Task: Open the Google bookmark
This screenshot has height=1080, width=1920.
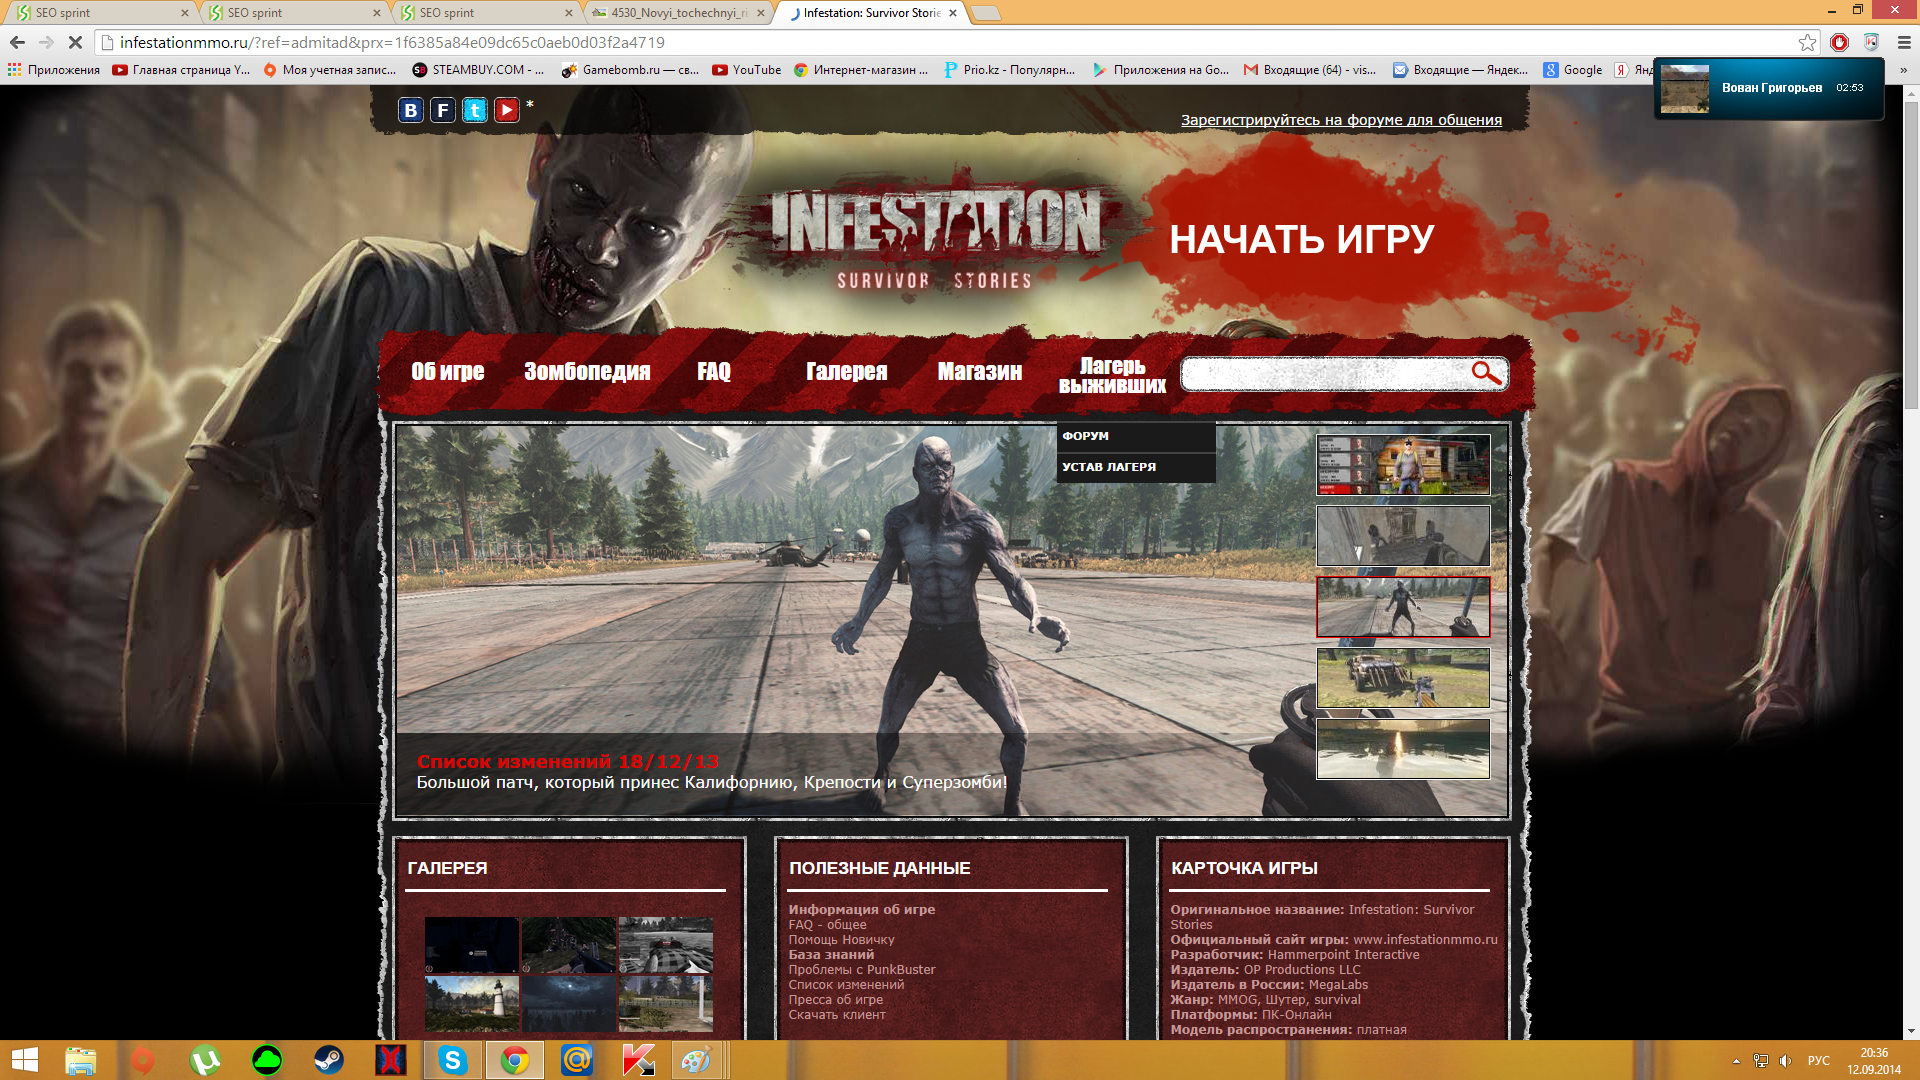Action: [x=1573, y=70]
